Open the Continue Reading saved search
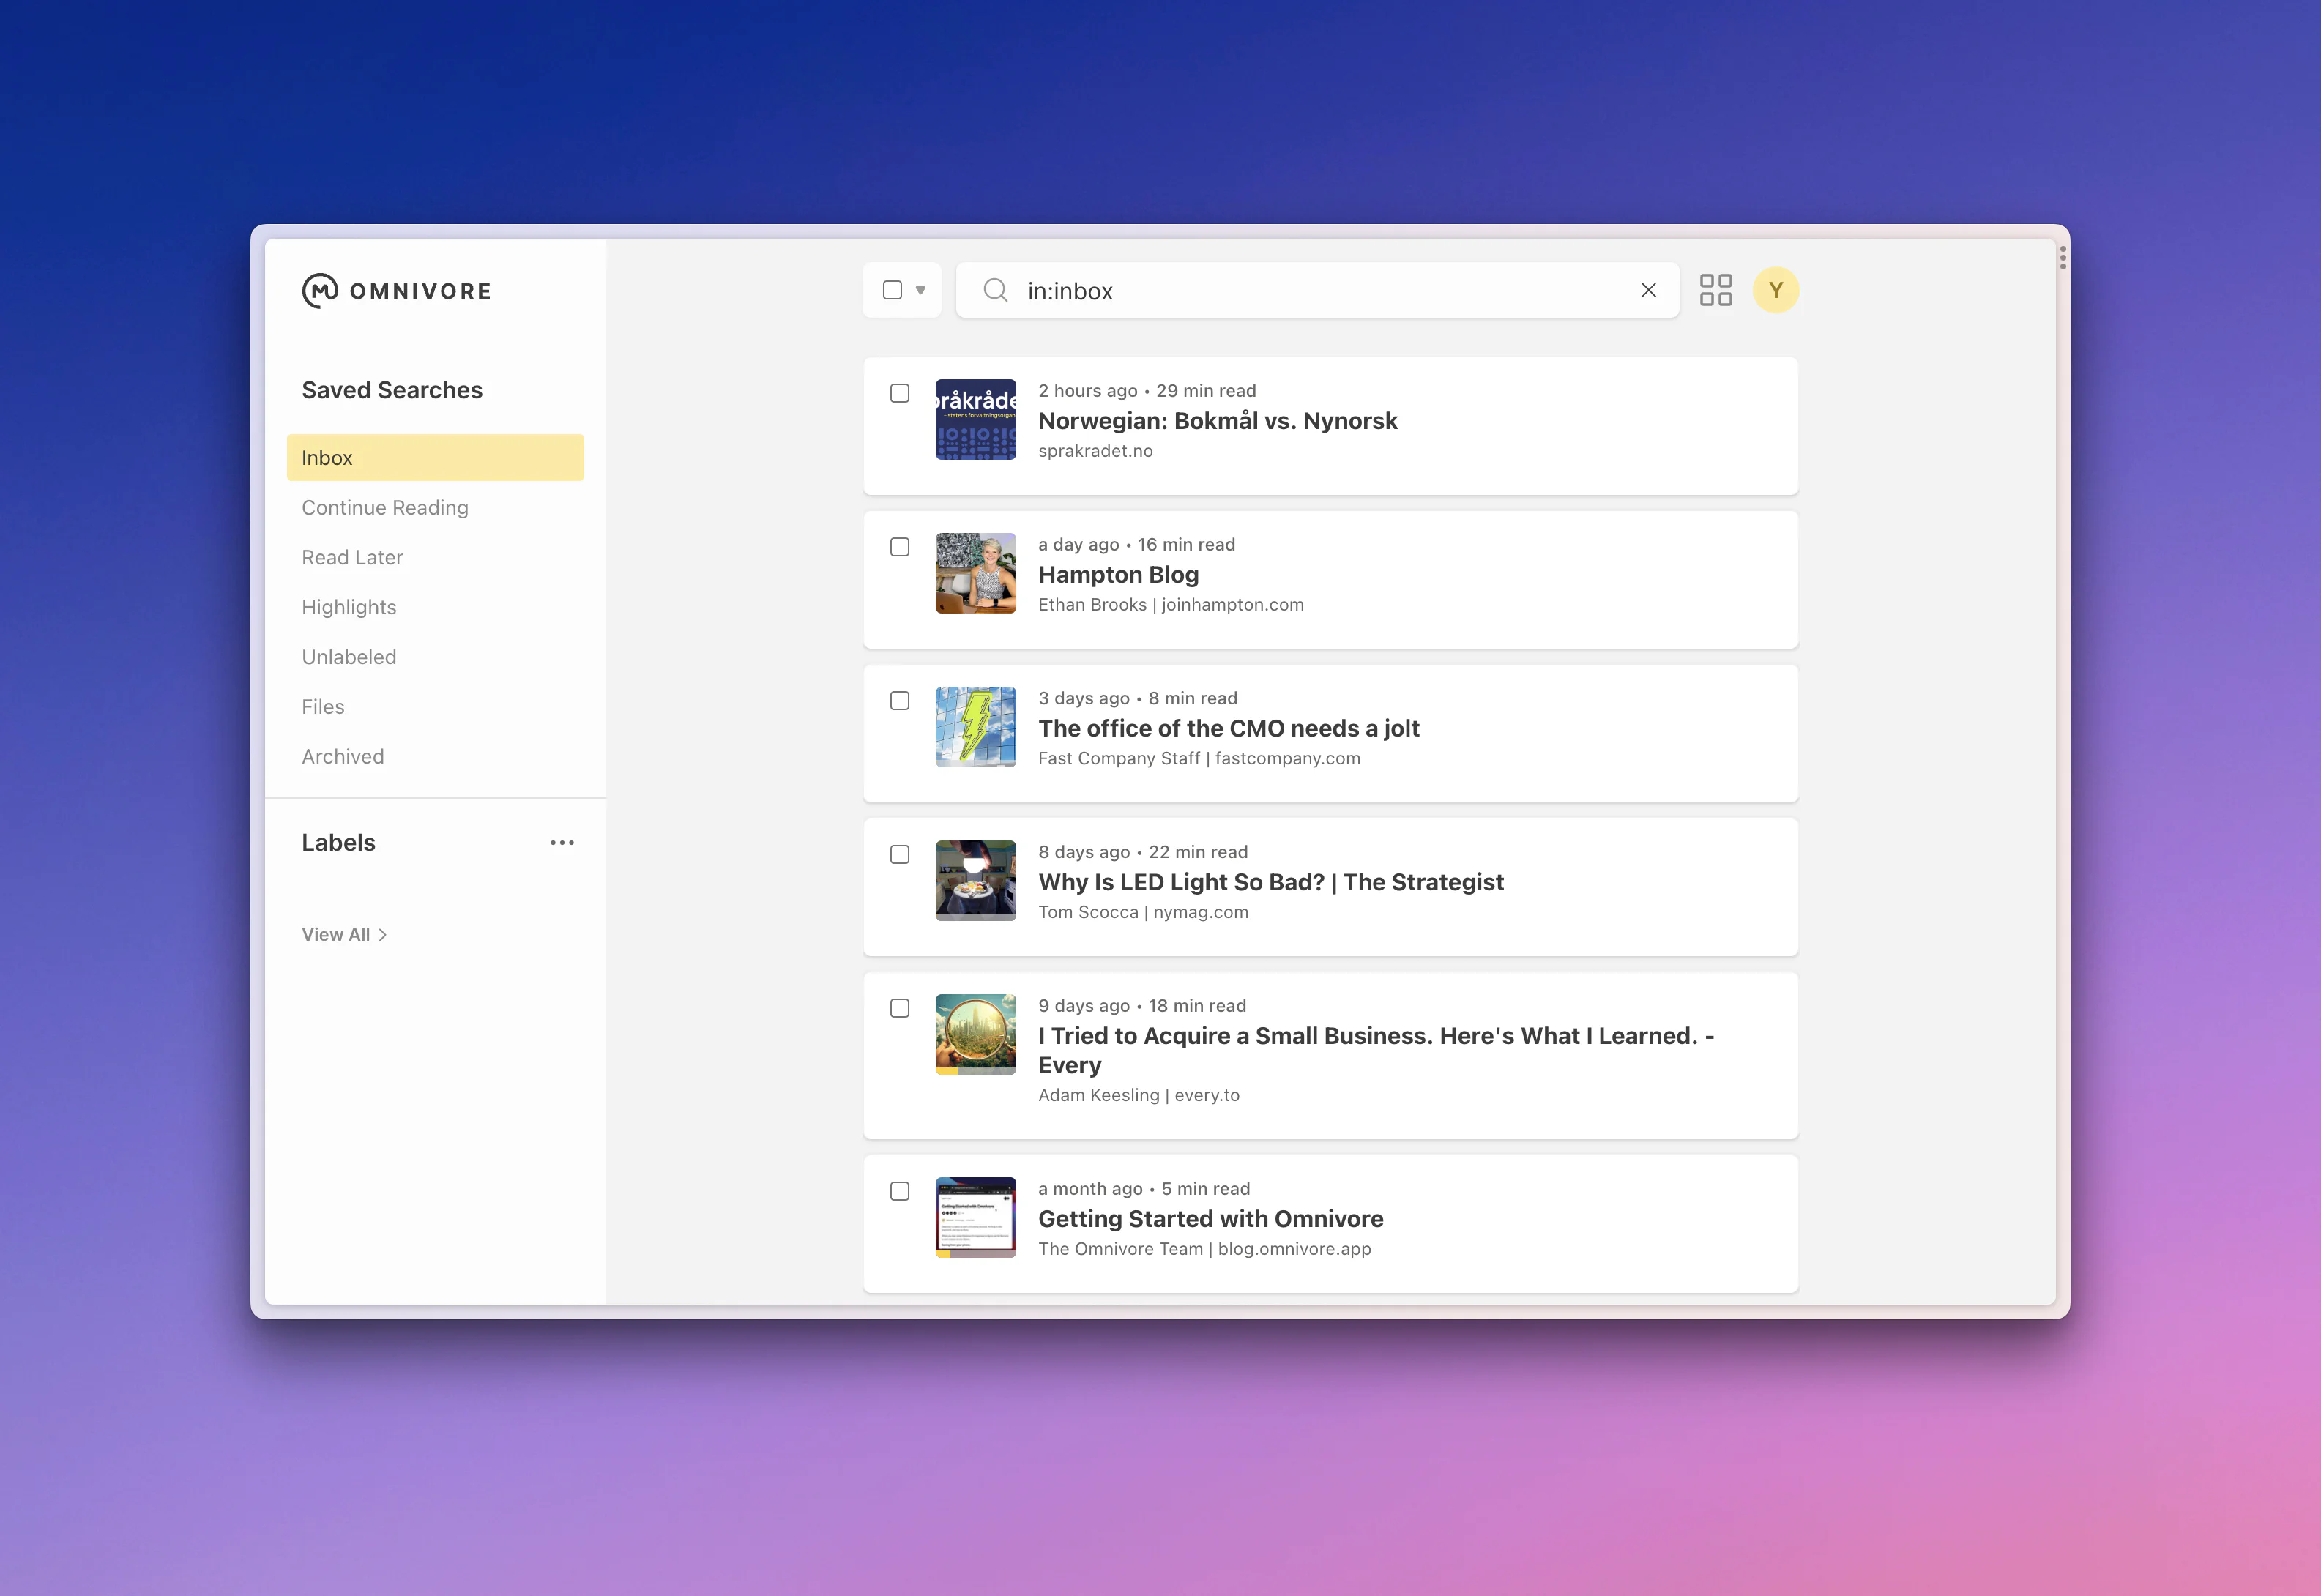2321x1596 pixels. [x=385, y=508]
